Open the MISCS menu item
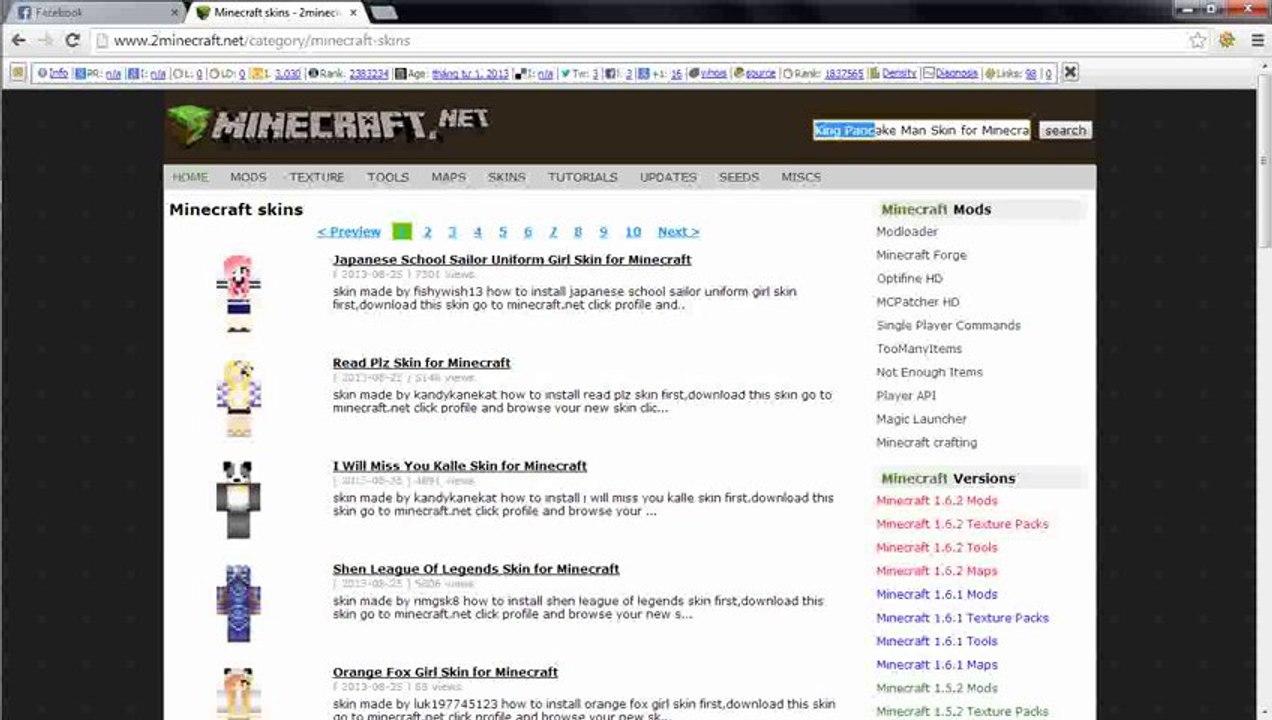This screenshot has width=1272, height=720. pos(801,177)
